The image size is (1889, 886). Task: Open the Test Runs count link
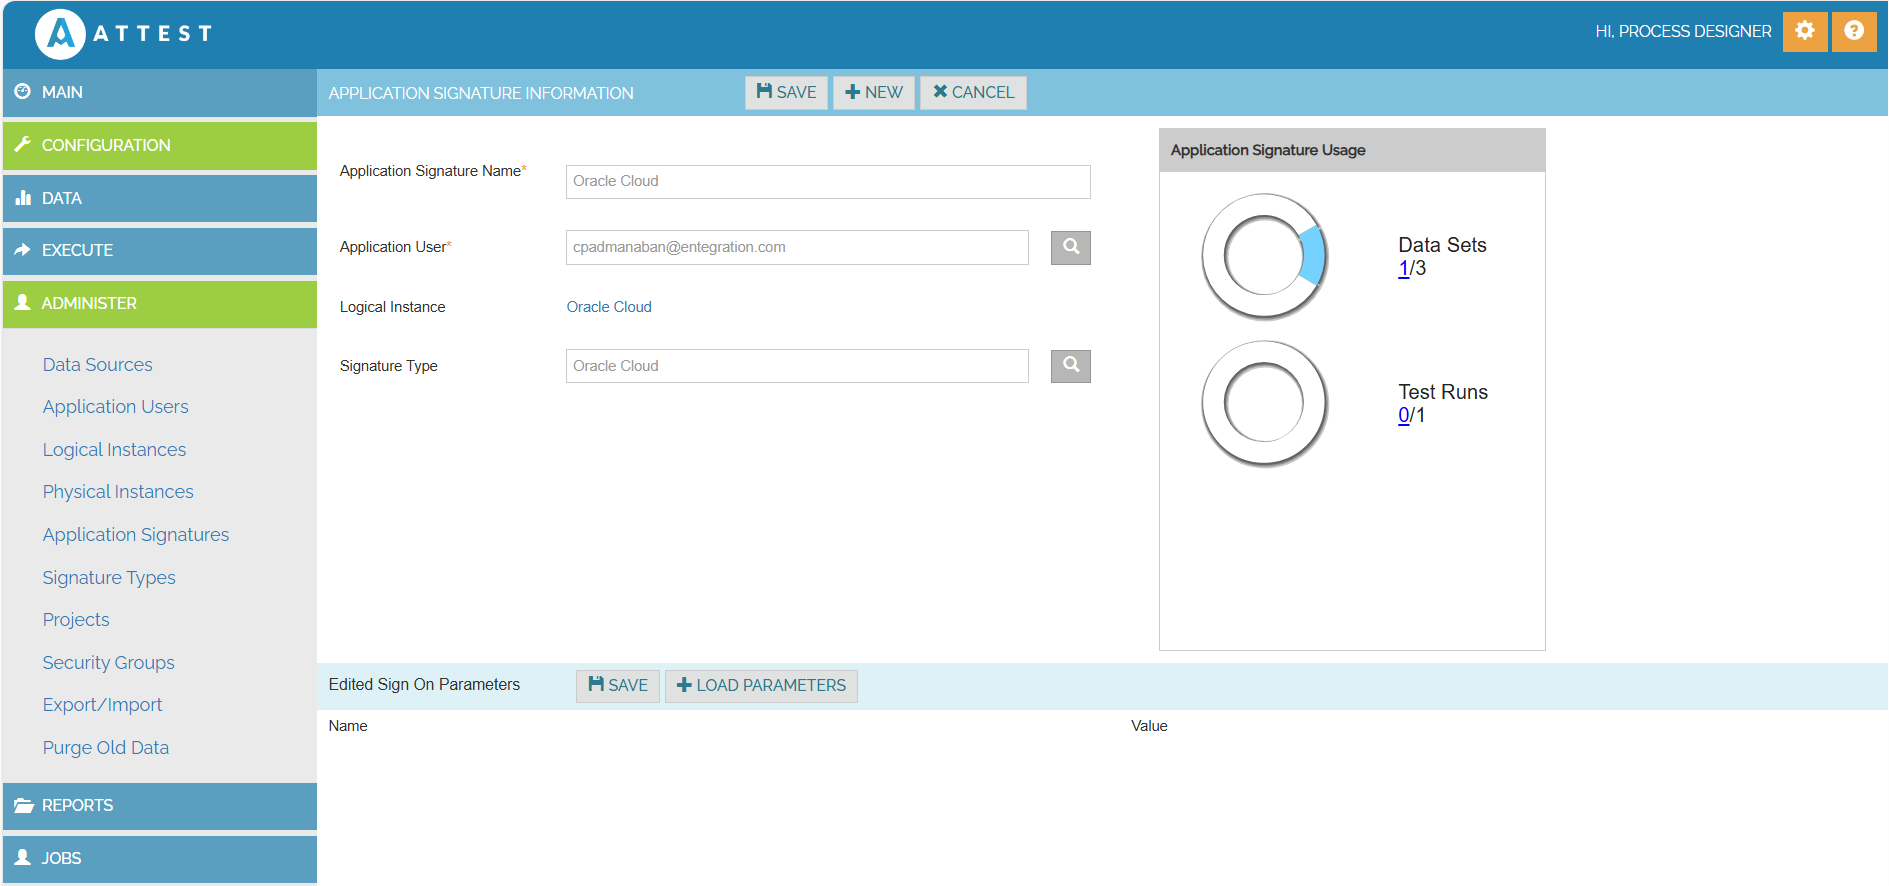[x=1404, y=415]
